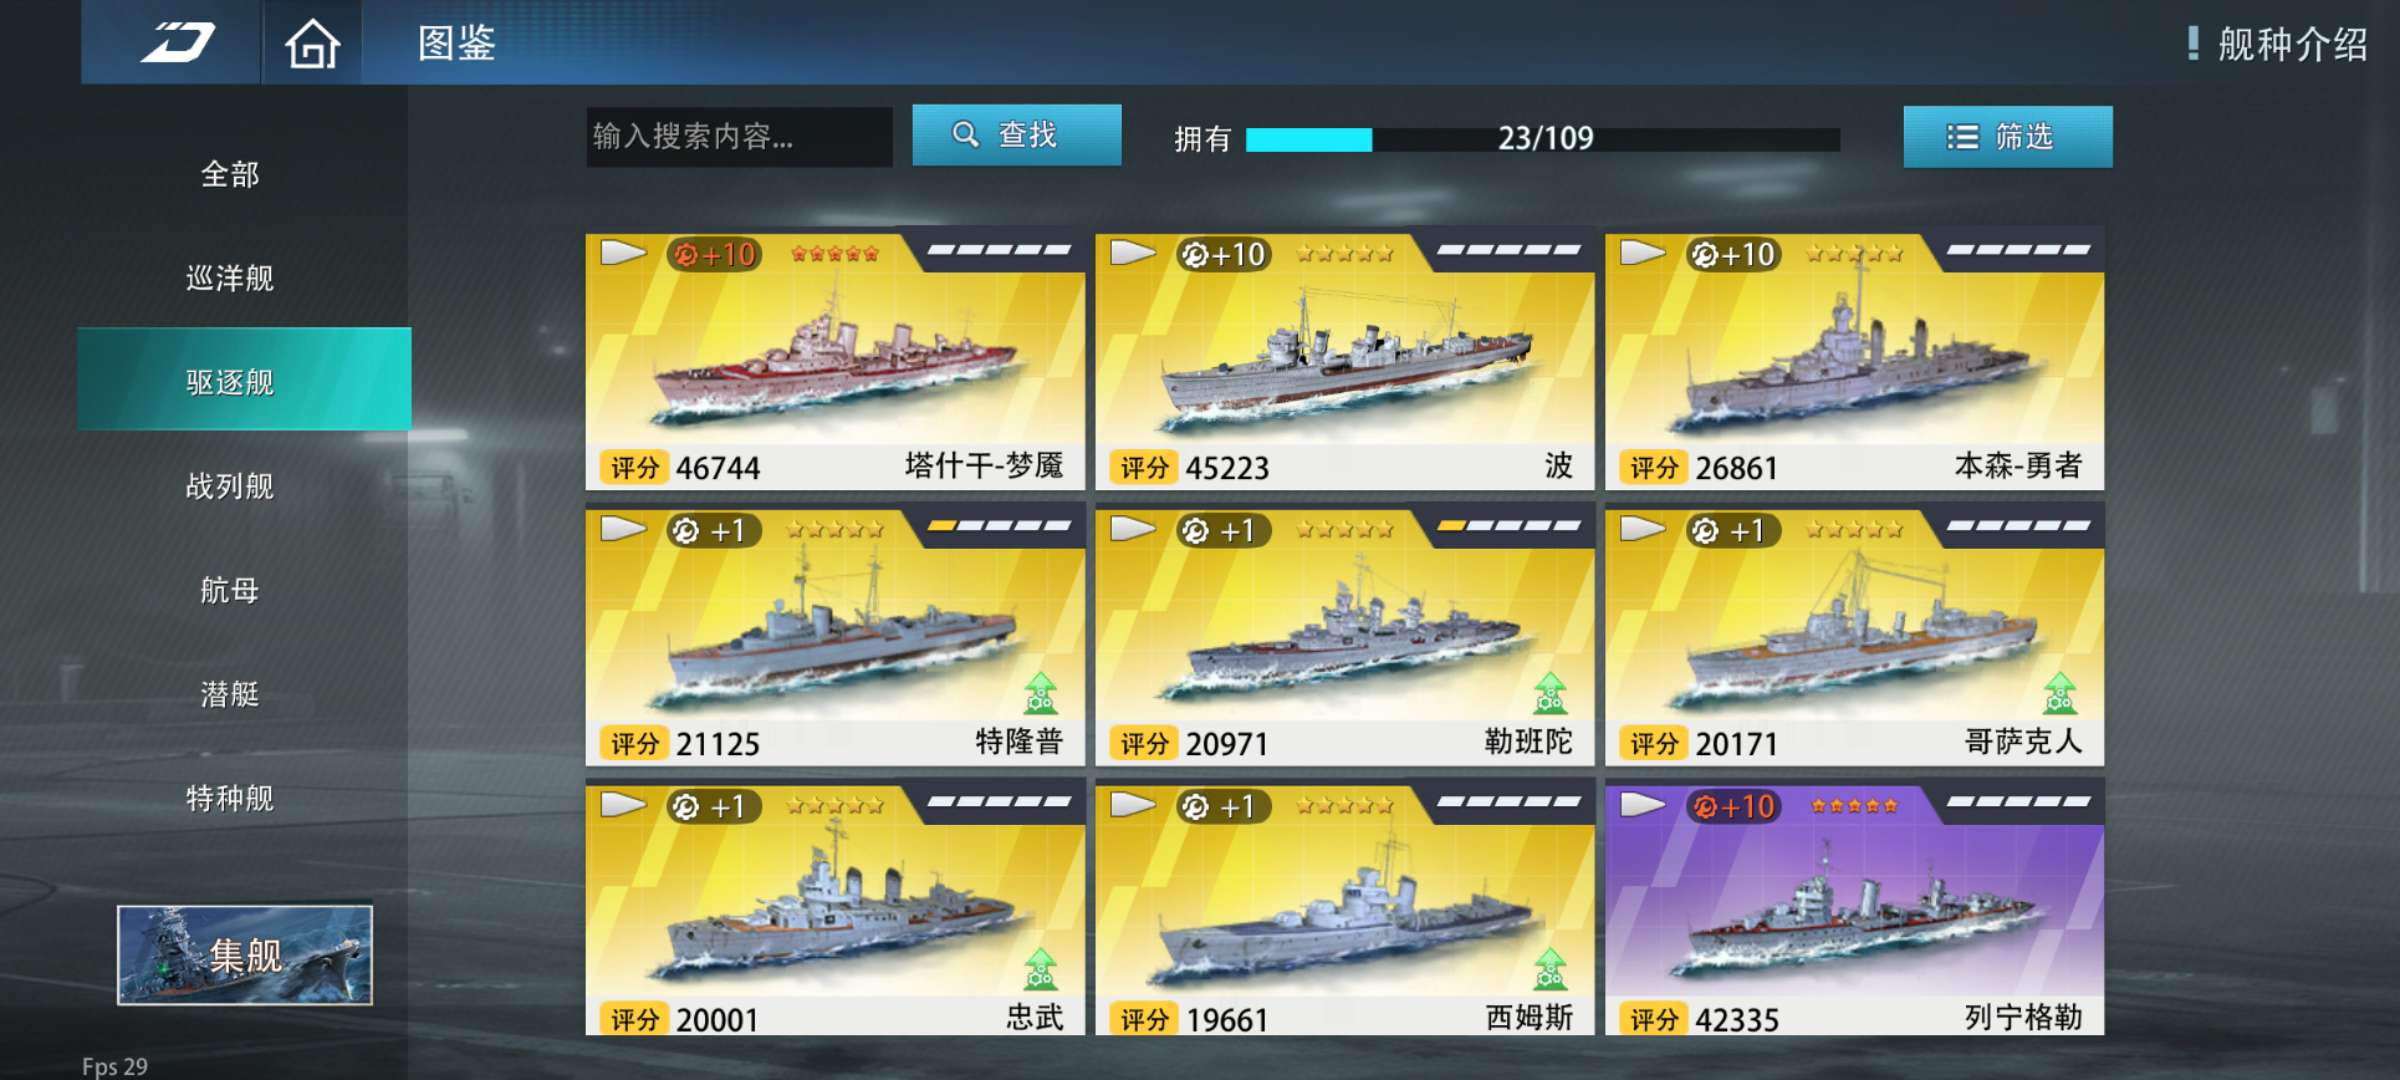Open the 筛选 filter menu
The width and height of the screenshot is (2400, 1080).
[x=2008, y=136]
